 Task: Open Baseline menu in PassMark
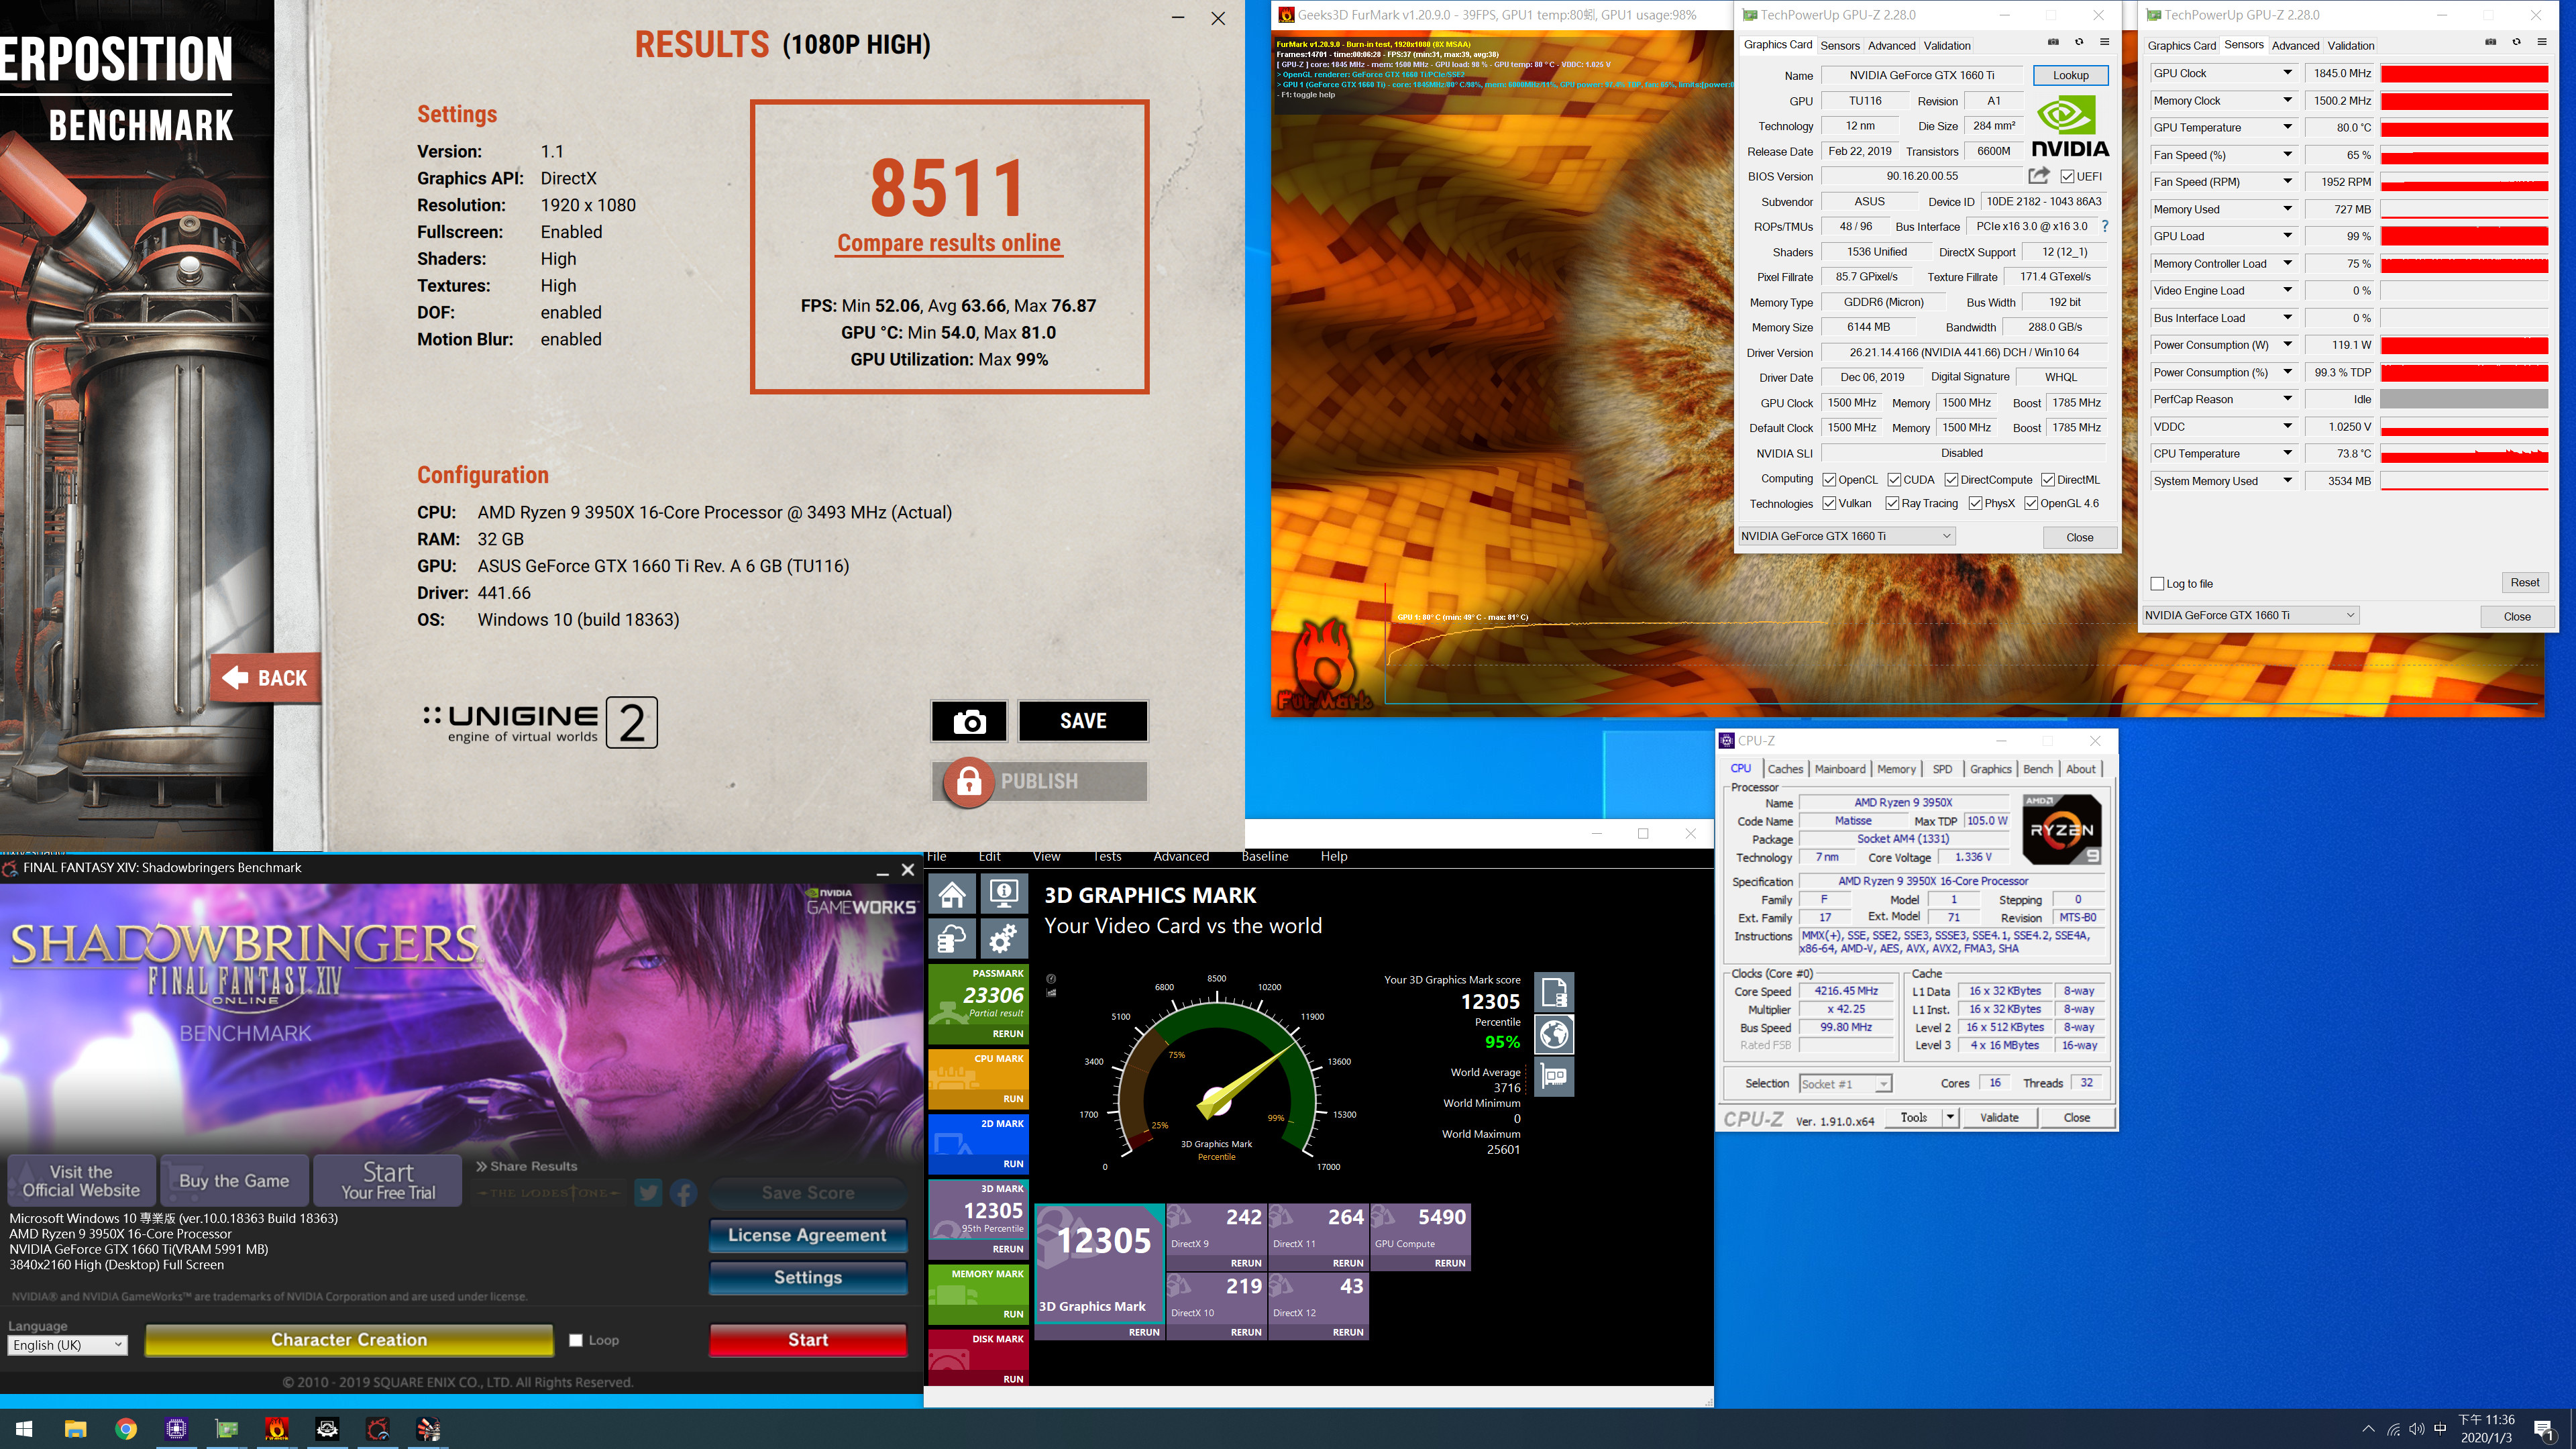1264,856
